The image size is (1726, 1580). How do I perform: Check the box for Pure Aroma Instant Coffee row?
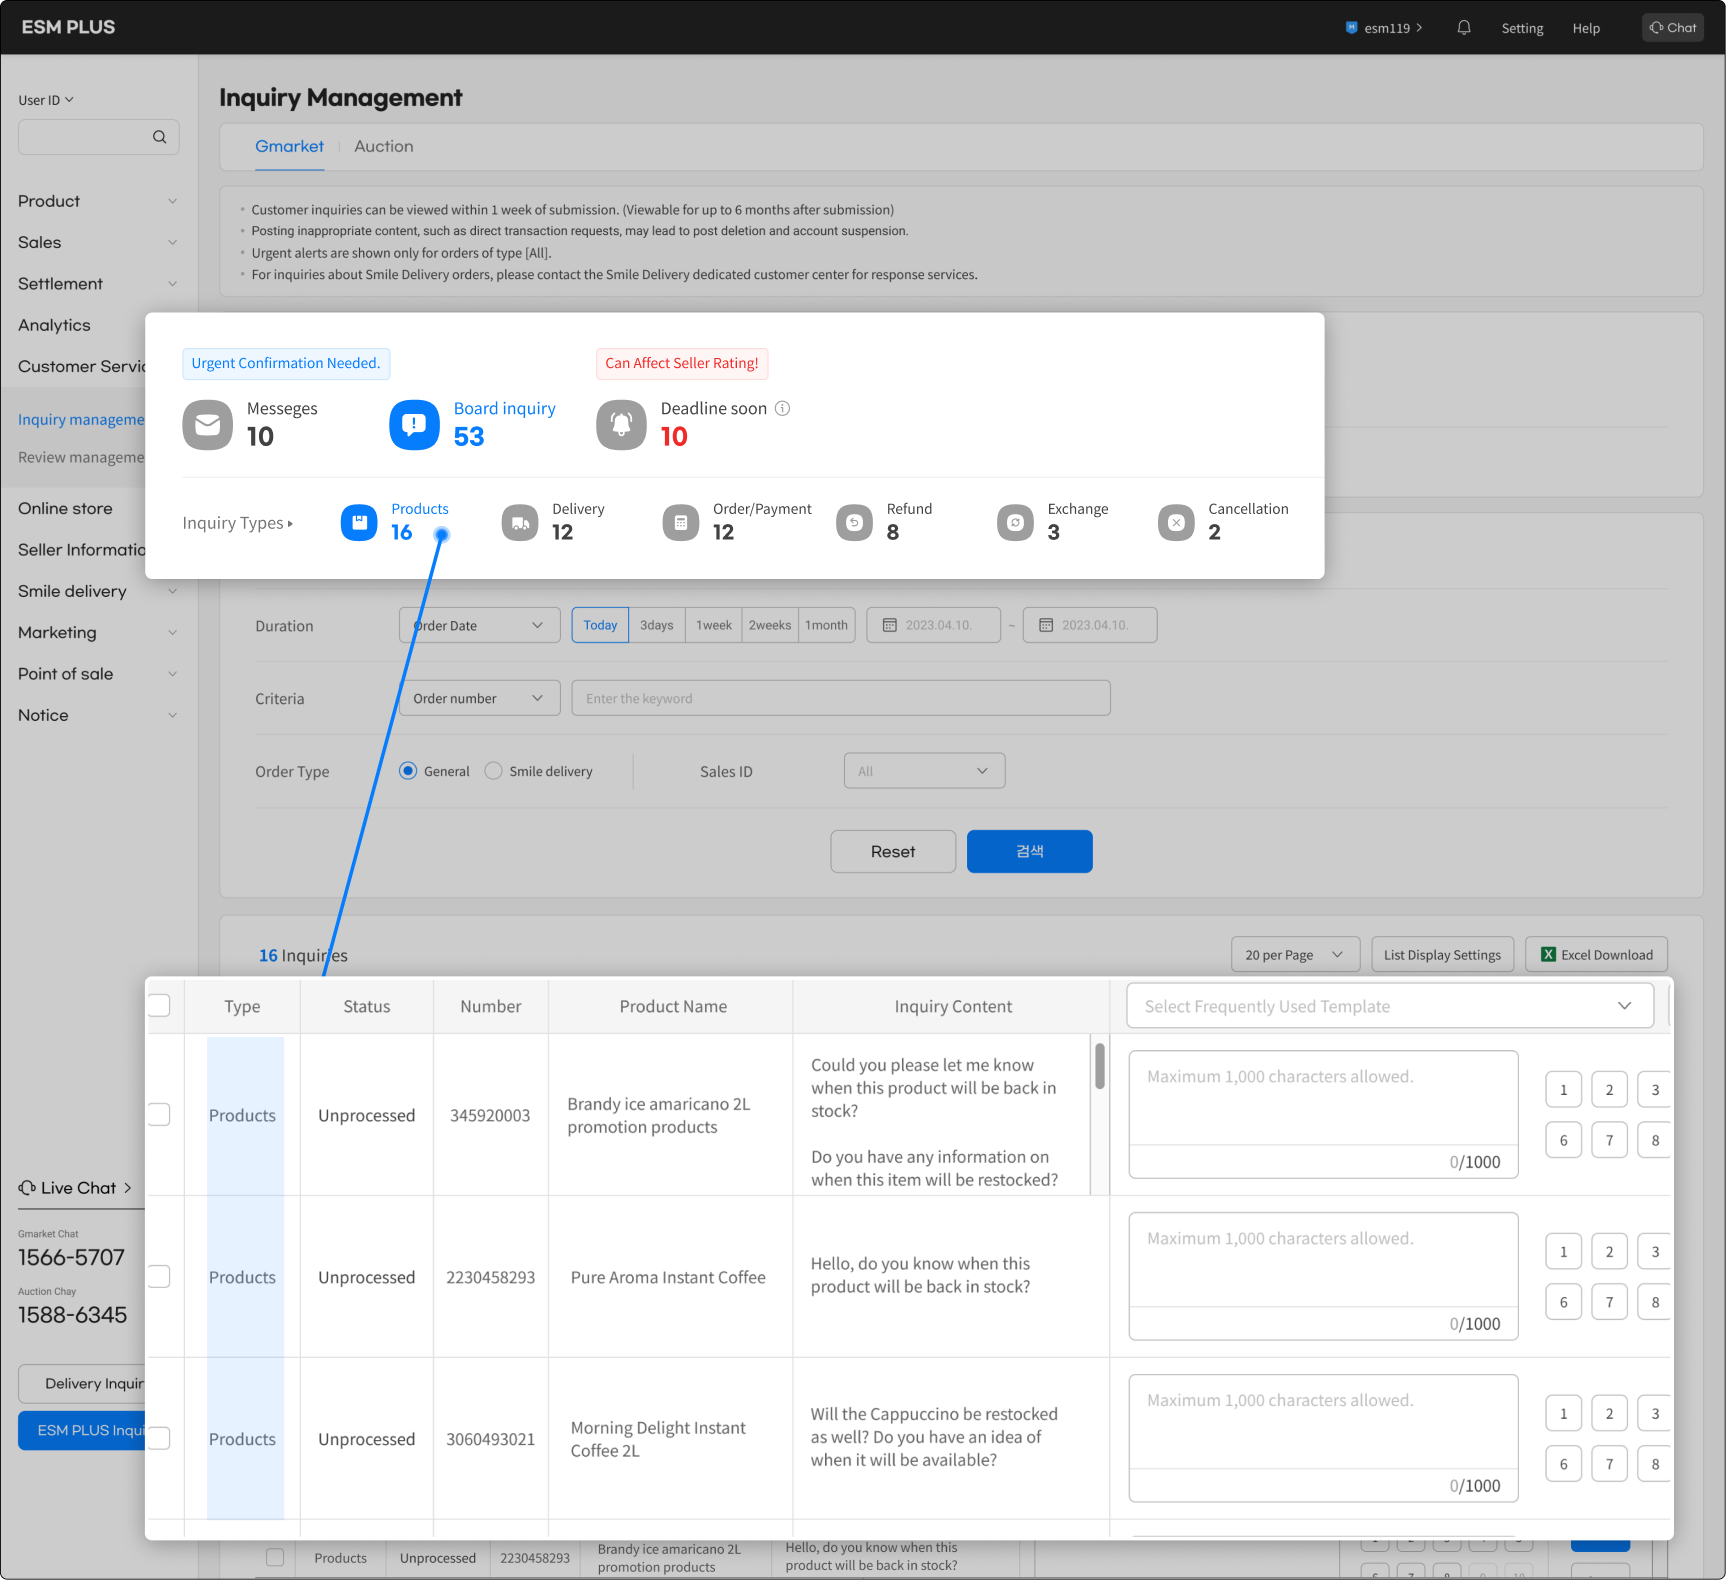coord(159,1277)
